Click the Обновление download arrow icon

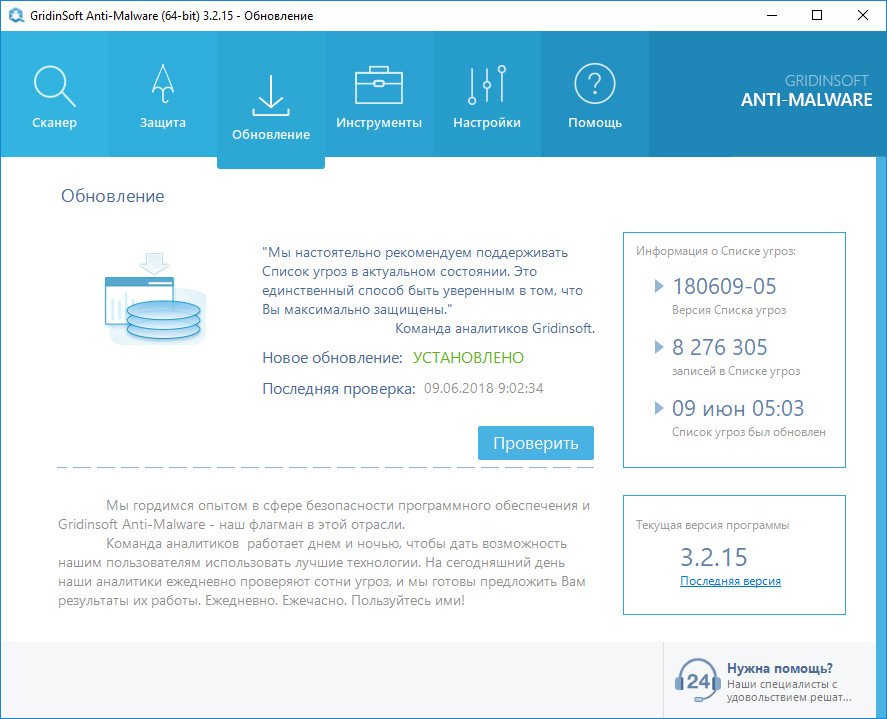coord(271,95)
